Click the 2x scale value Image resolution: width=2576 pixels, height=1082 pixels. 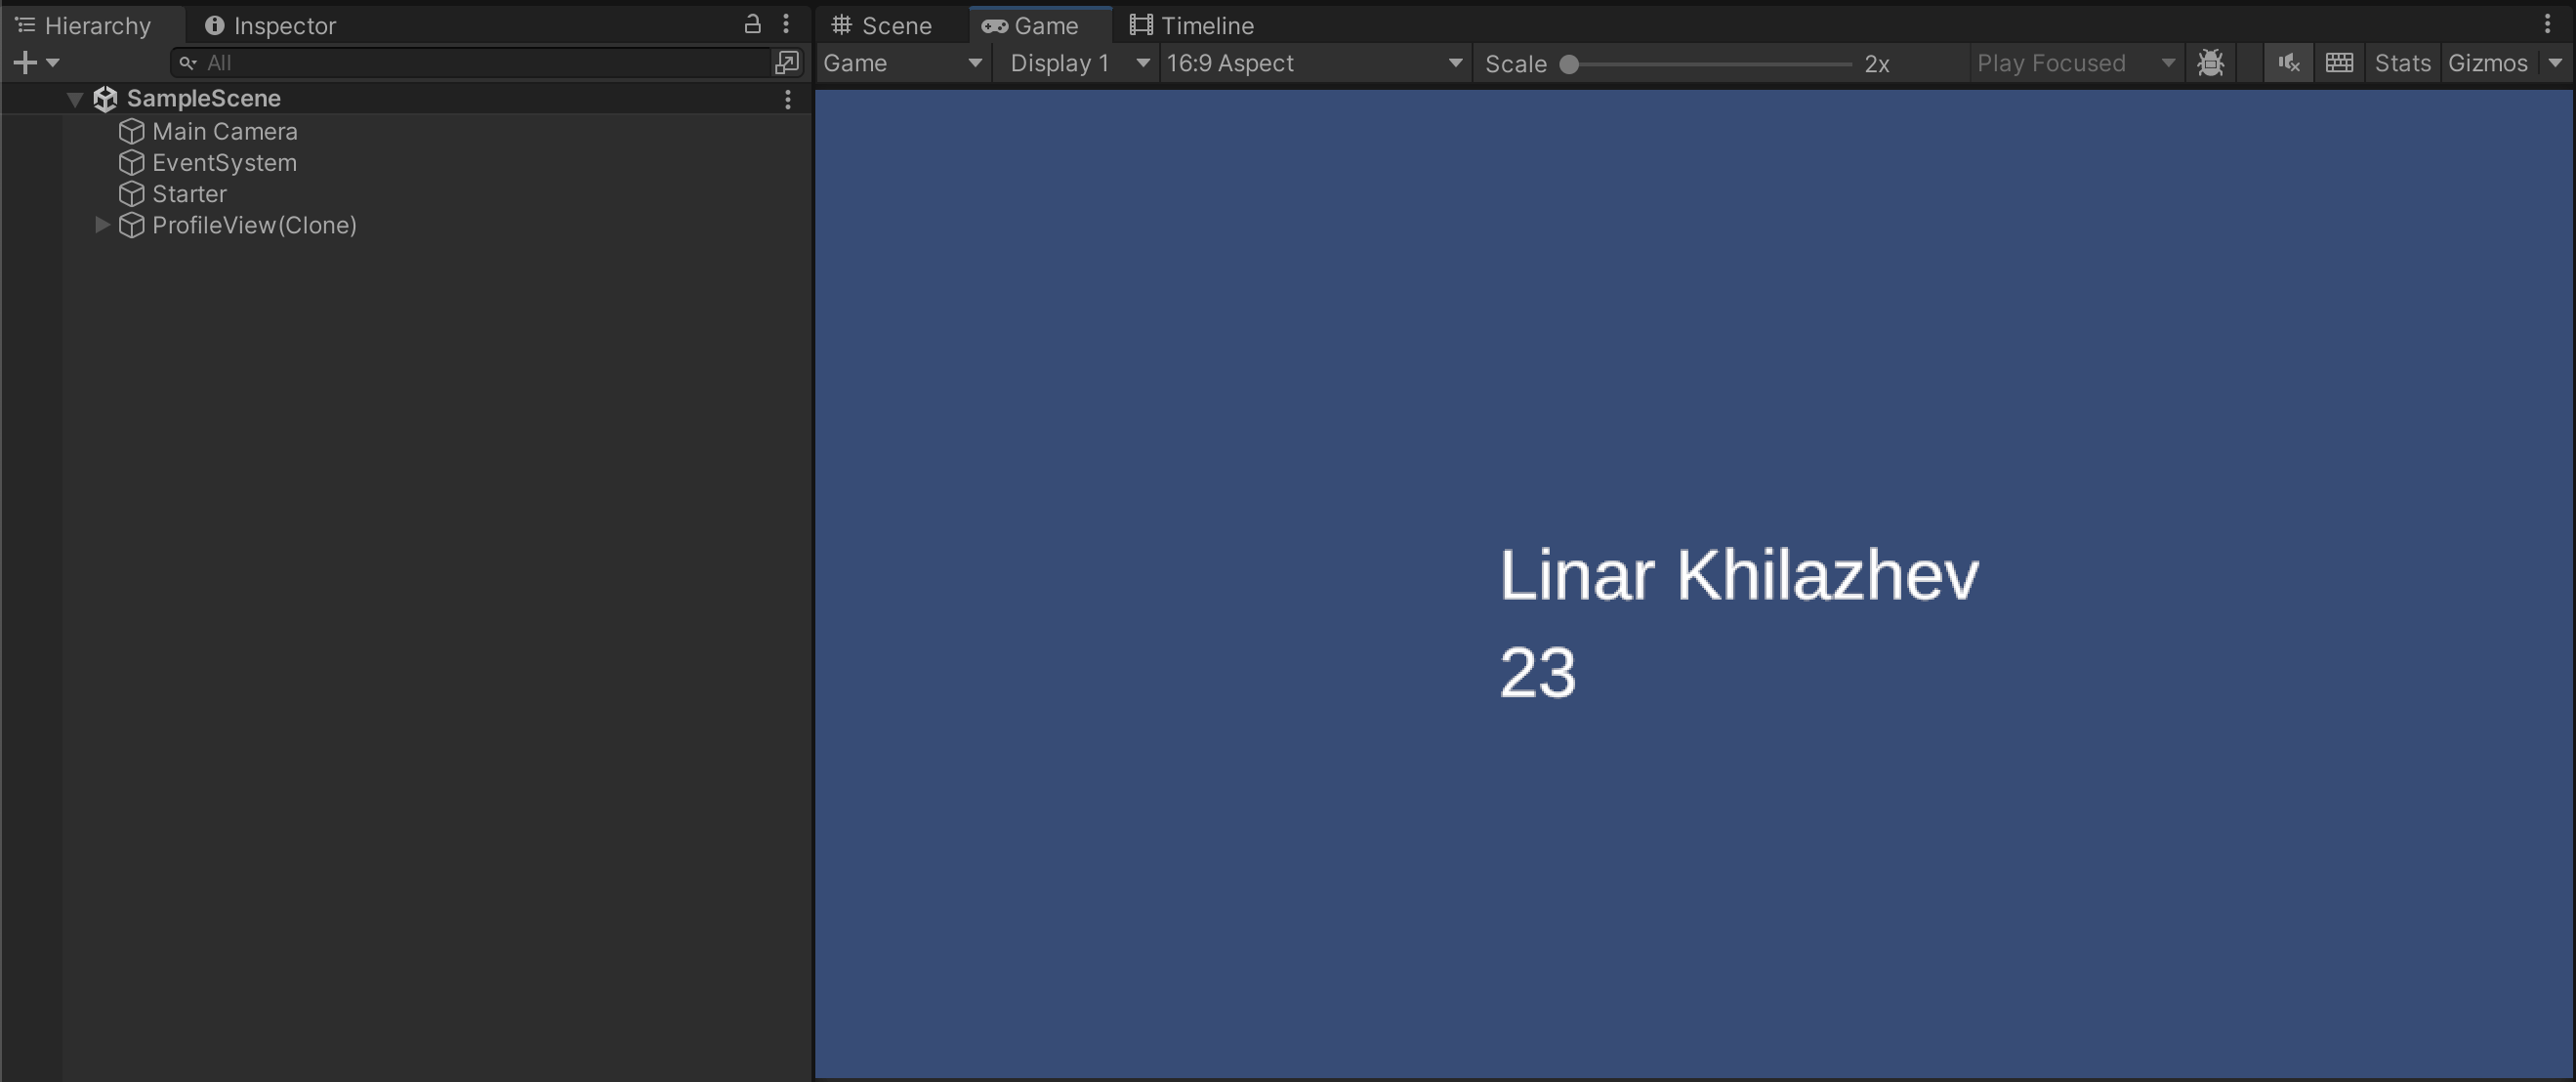(x=1877, y=64)
